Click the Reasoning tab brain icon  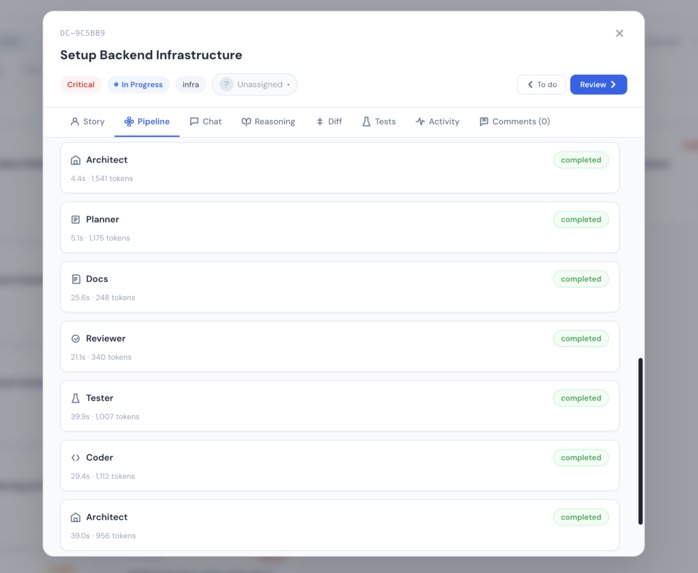point(246,122)
